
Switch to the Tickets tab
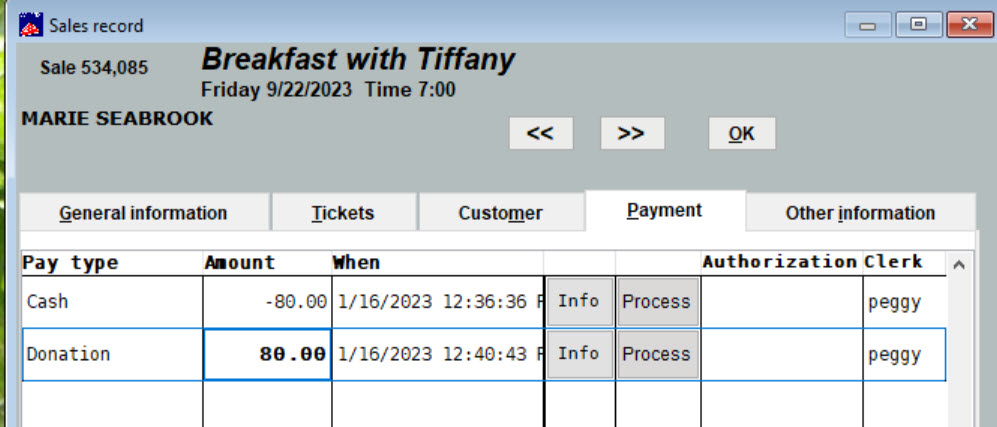pyautogui.click(x=344, y=213)
